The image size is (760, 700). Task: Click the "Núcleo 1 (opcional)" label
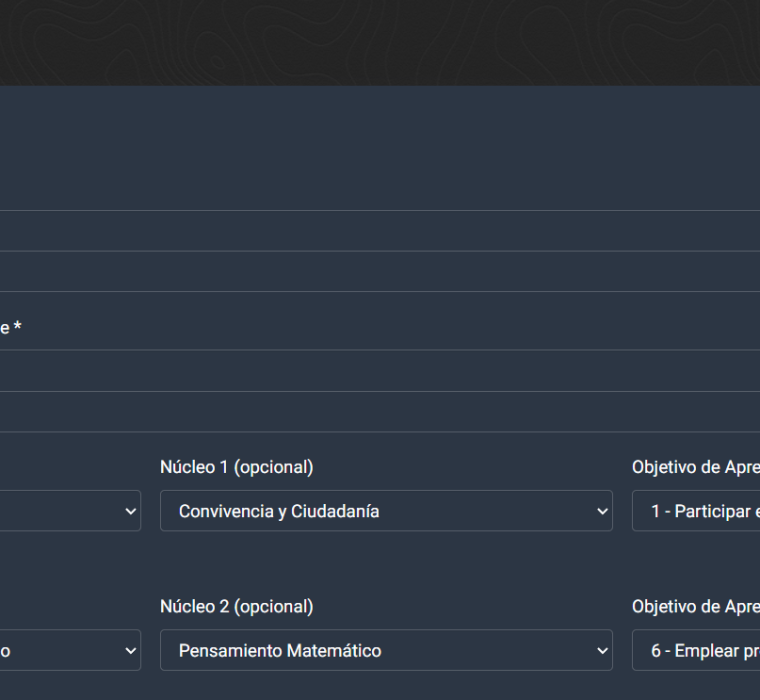(x=236, y=467)
